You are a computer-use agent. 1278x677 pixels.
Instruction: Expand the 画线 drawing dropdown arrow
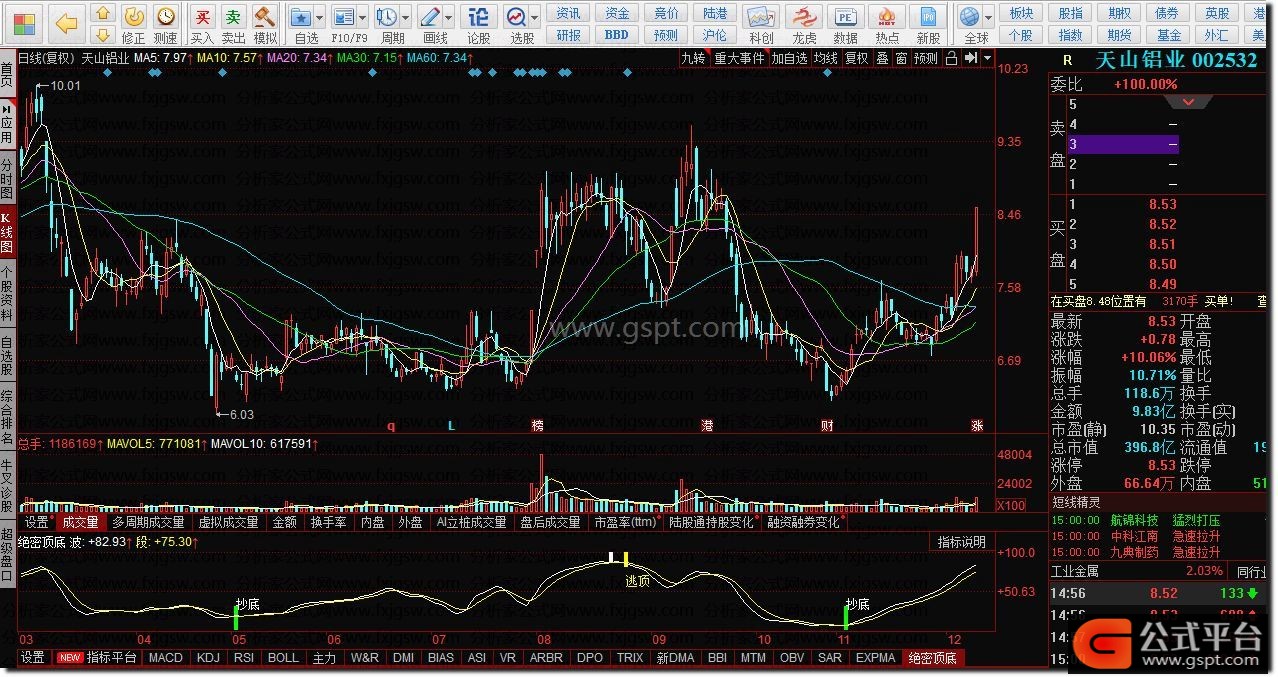[x=449, y=18]
